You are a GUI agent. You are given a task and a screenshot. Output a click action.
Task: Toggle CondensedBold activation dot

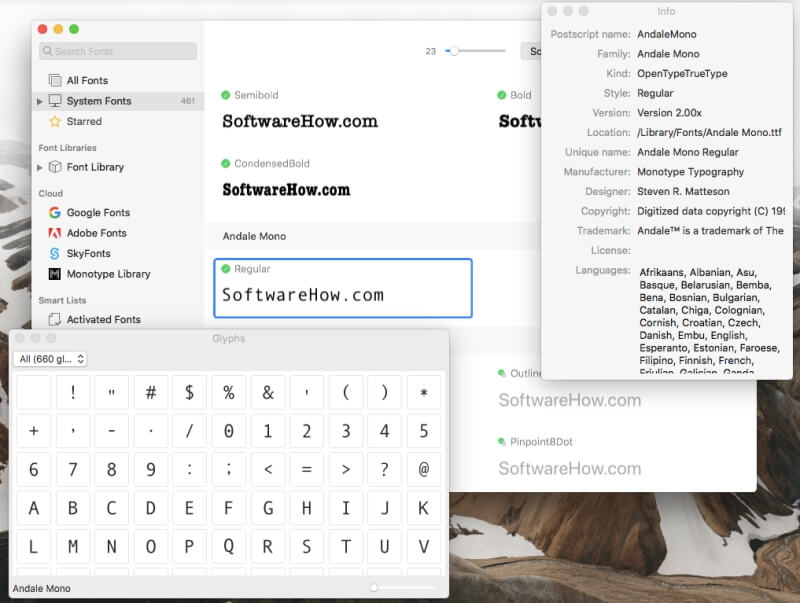[x=226, y=163]
